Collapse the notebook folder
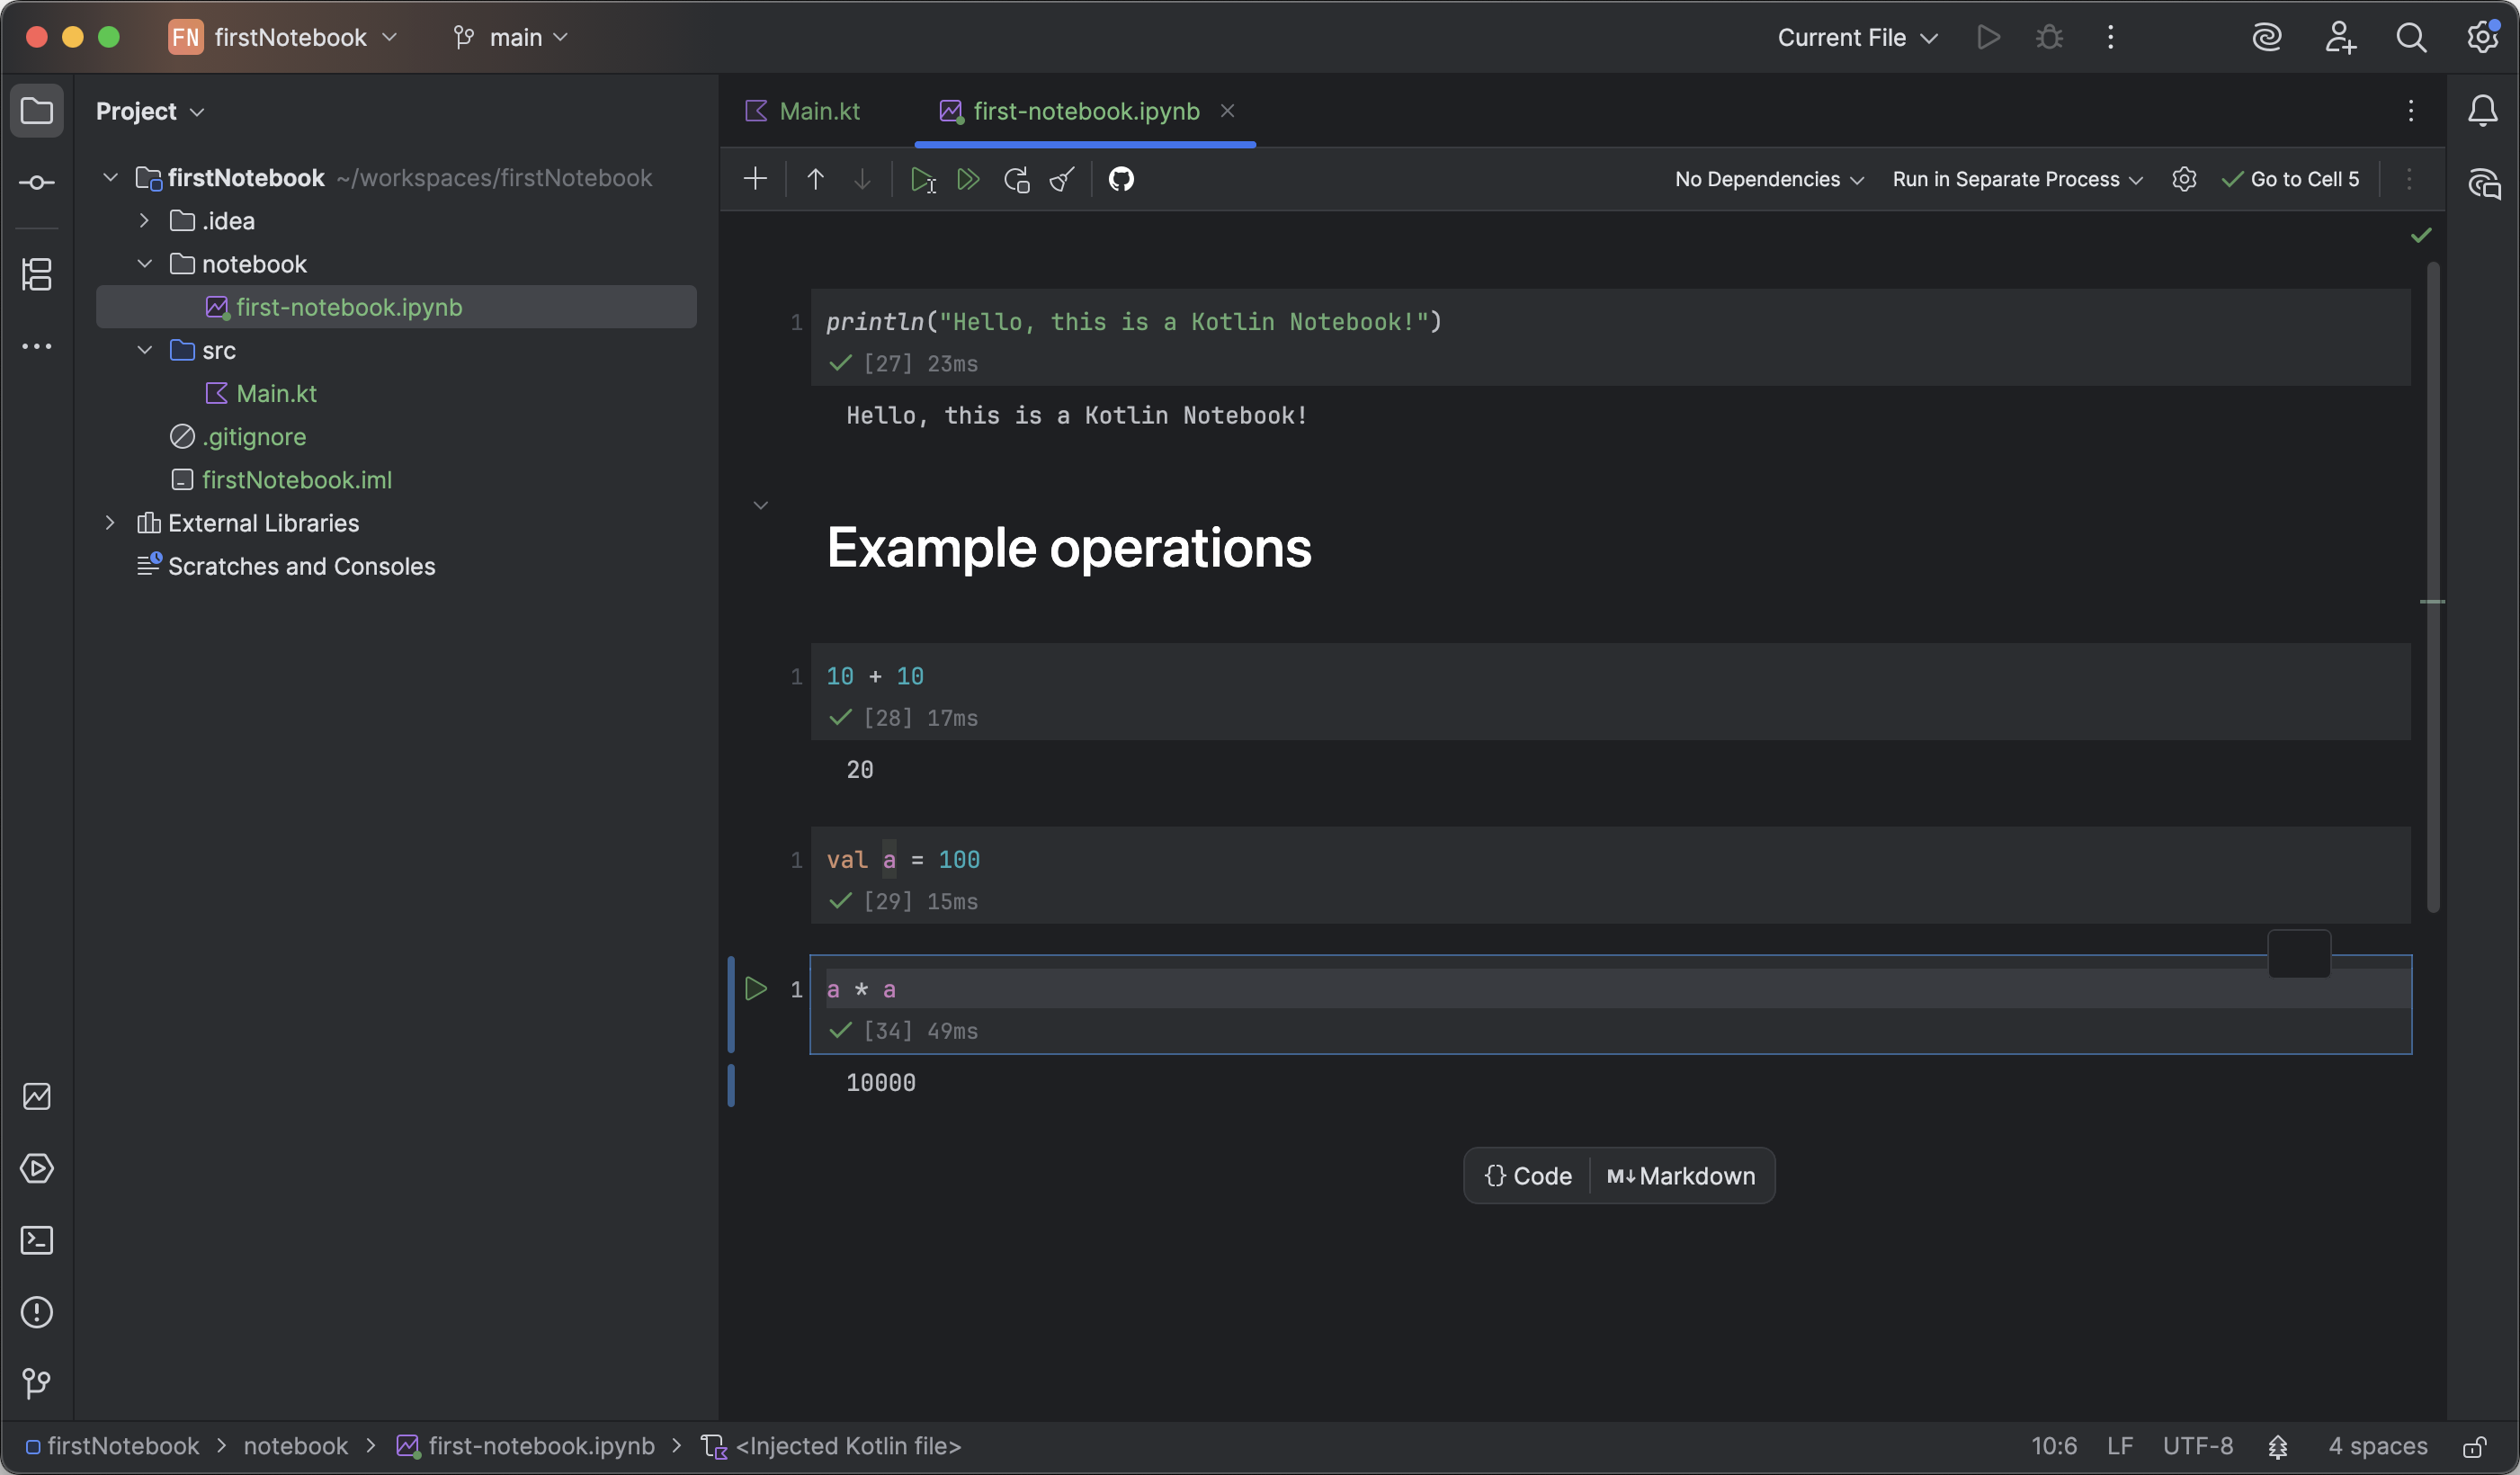This screenshot has width=2520, height=1475. 144,263
